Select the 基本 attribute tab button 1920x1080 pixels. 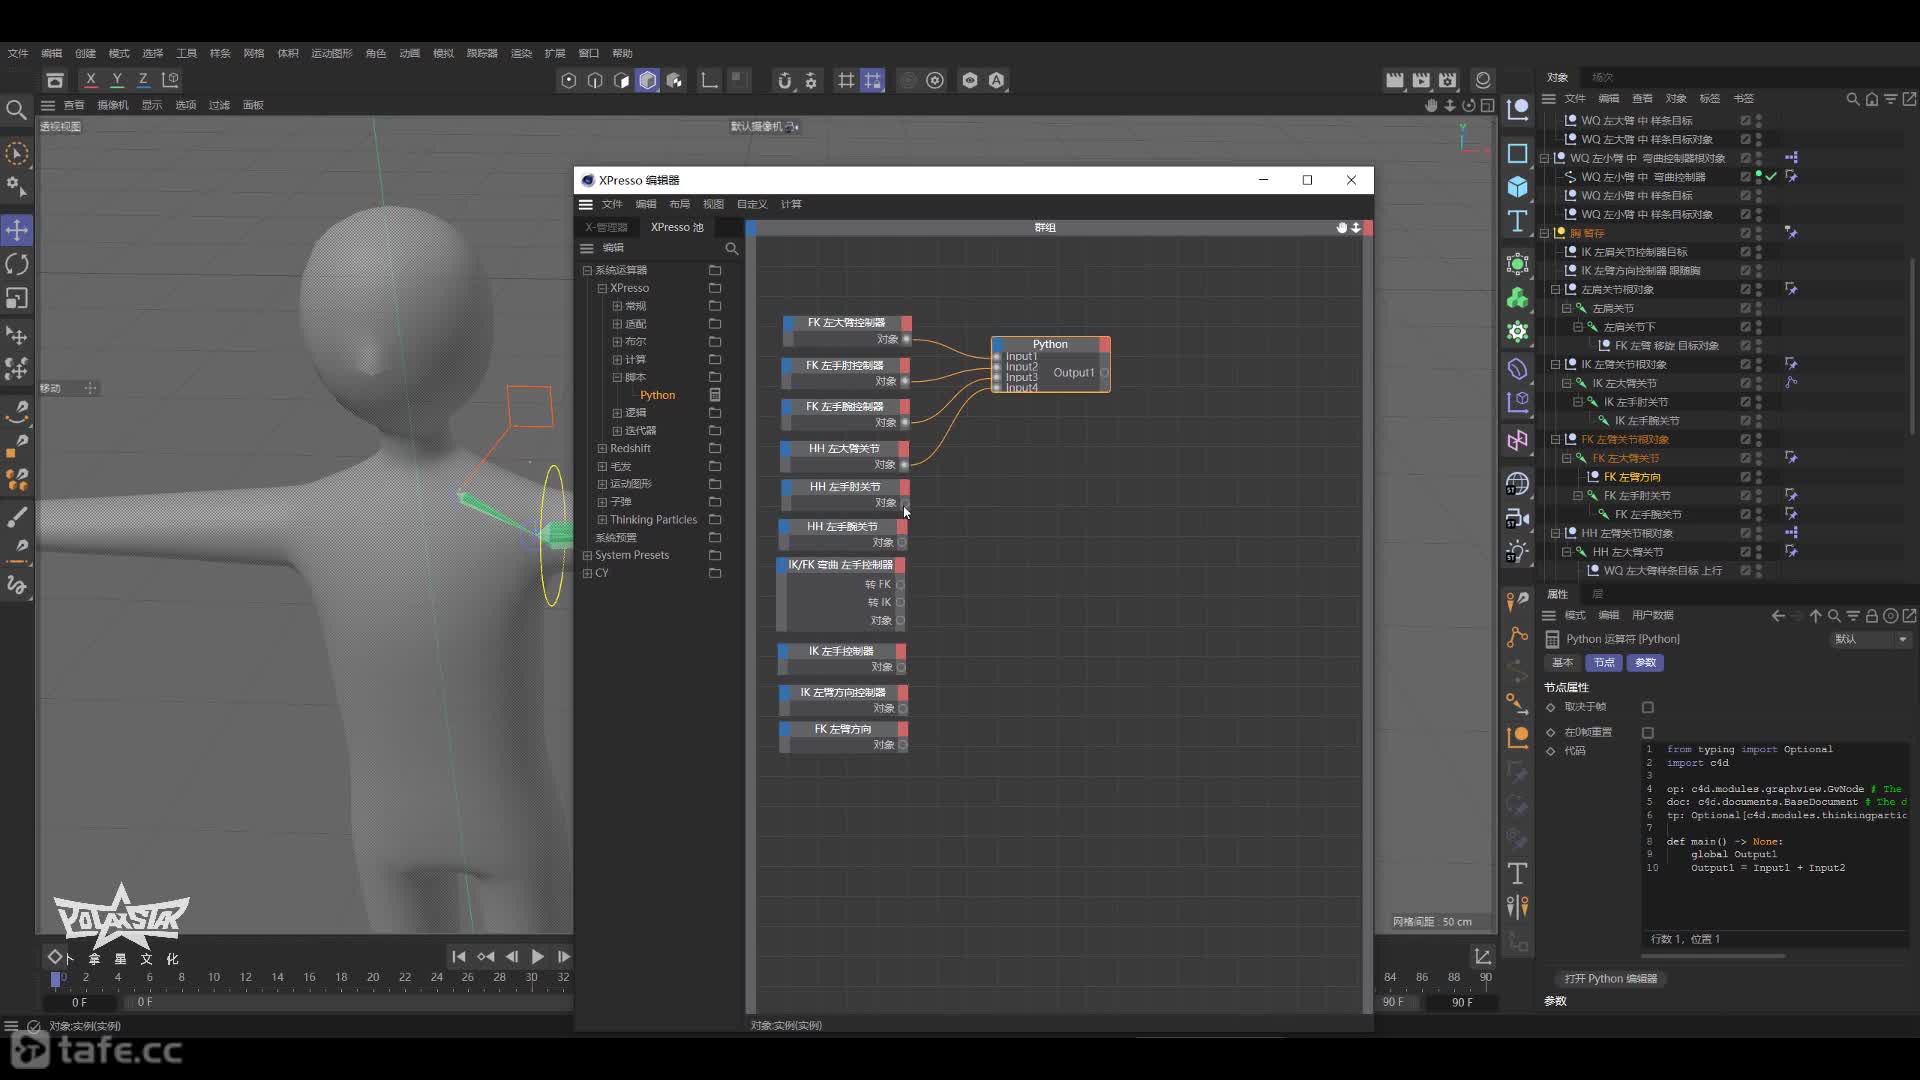point(1562,663)
